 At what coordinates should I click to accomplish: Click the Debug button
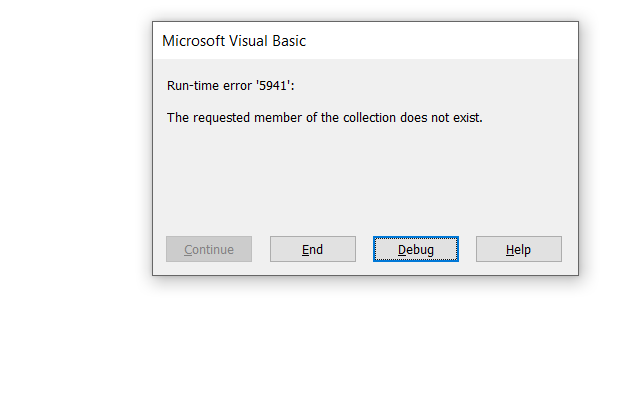click(416, 249)
